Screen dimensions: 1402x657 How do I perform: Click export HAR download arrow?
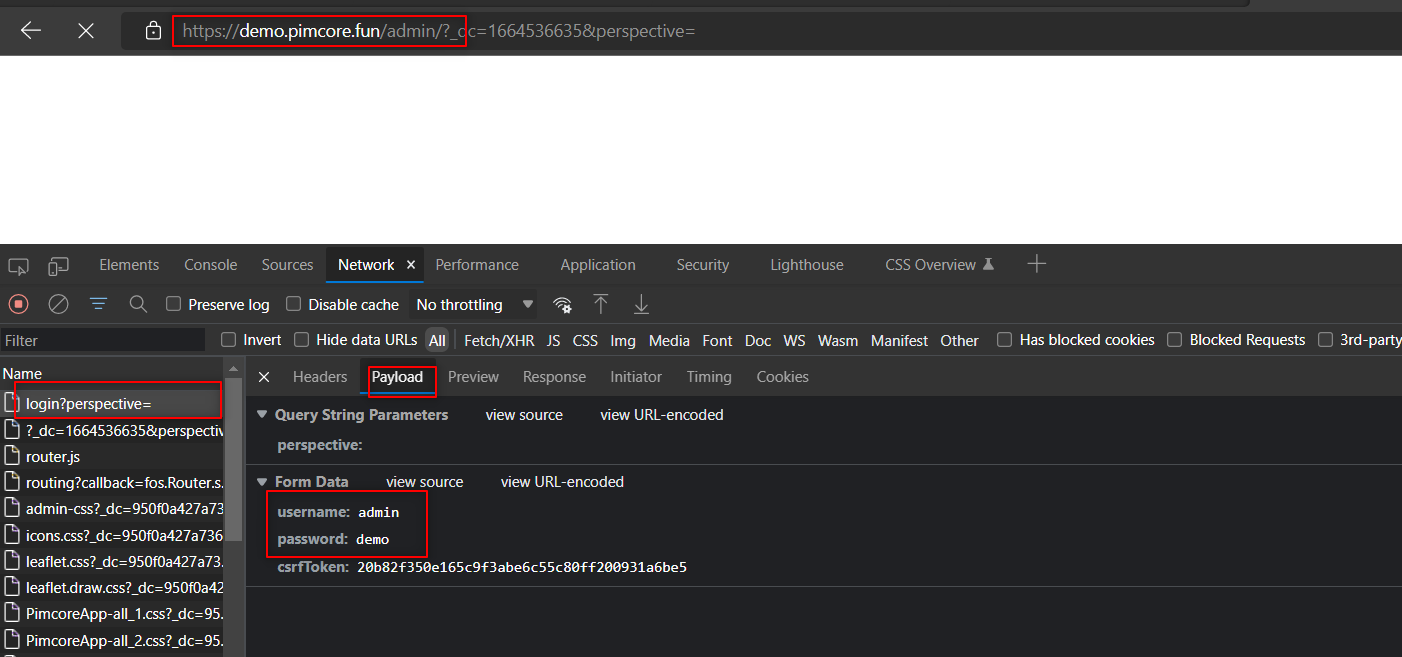point(641,304)
